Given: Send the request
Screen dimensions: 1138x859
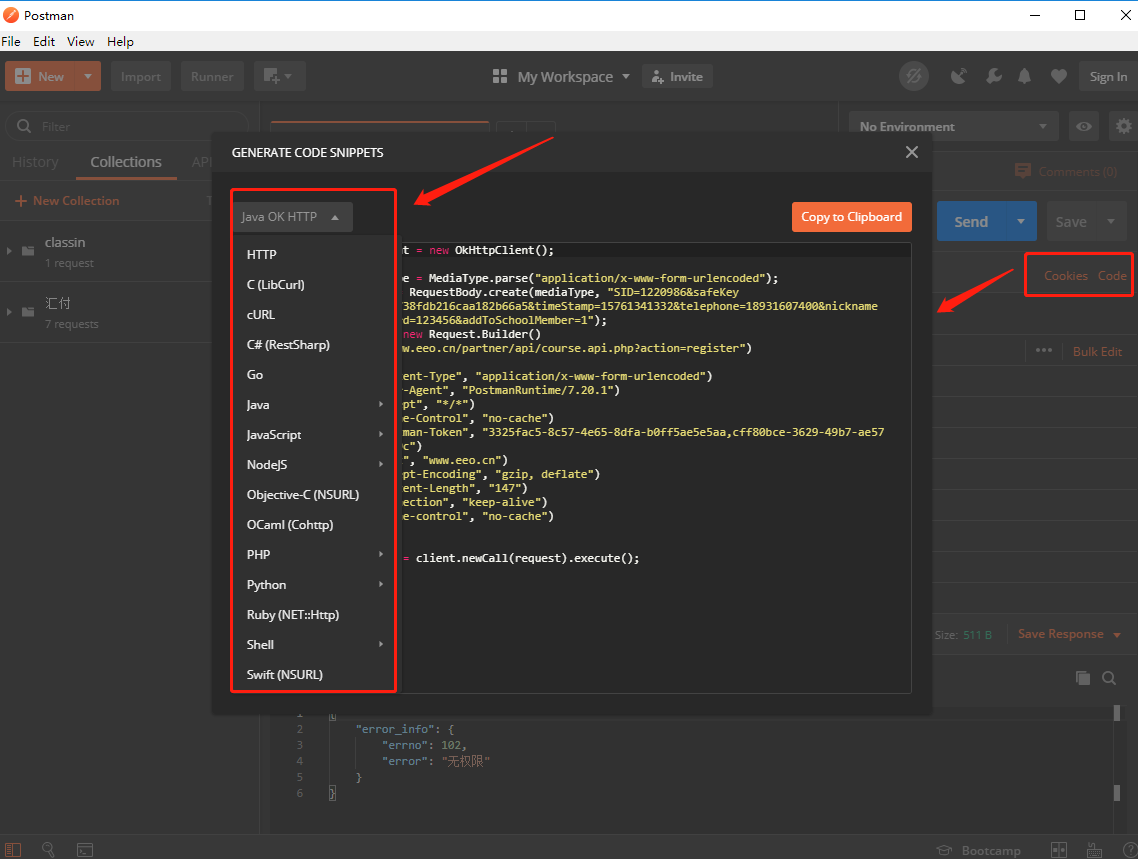Looking at the screenshot, I should (x=971, y=221).
